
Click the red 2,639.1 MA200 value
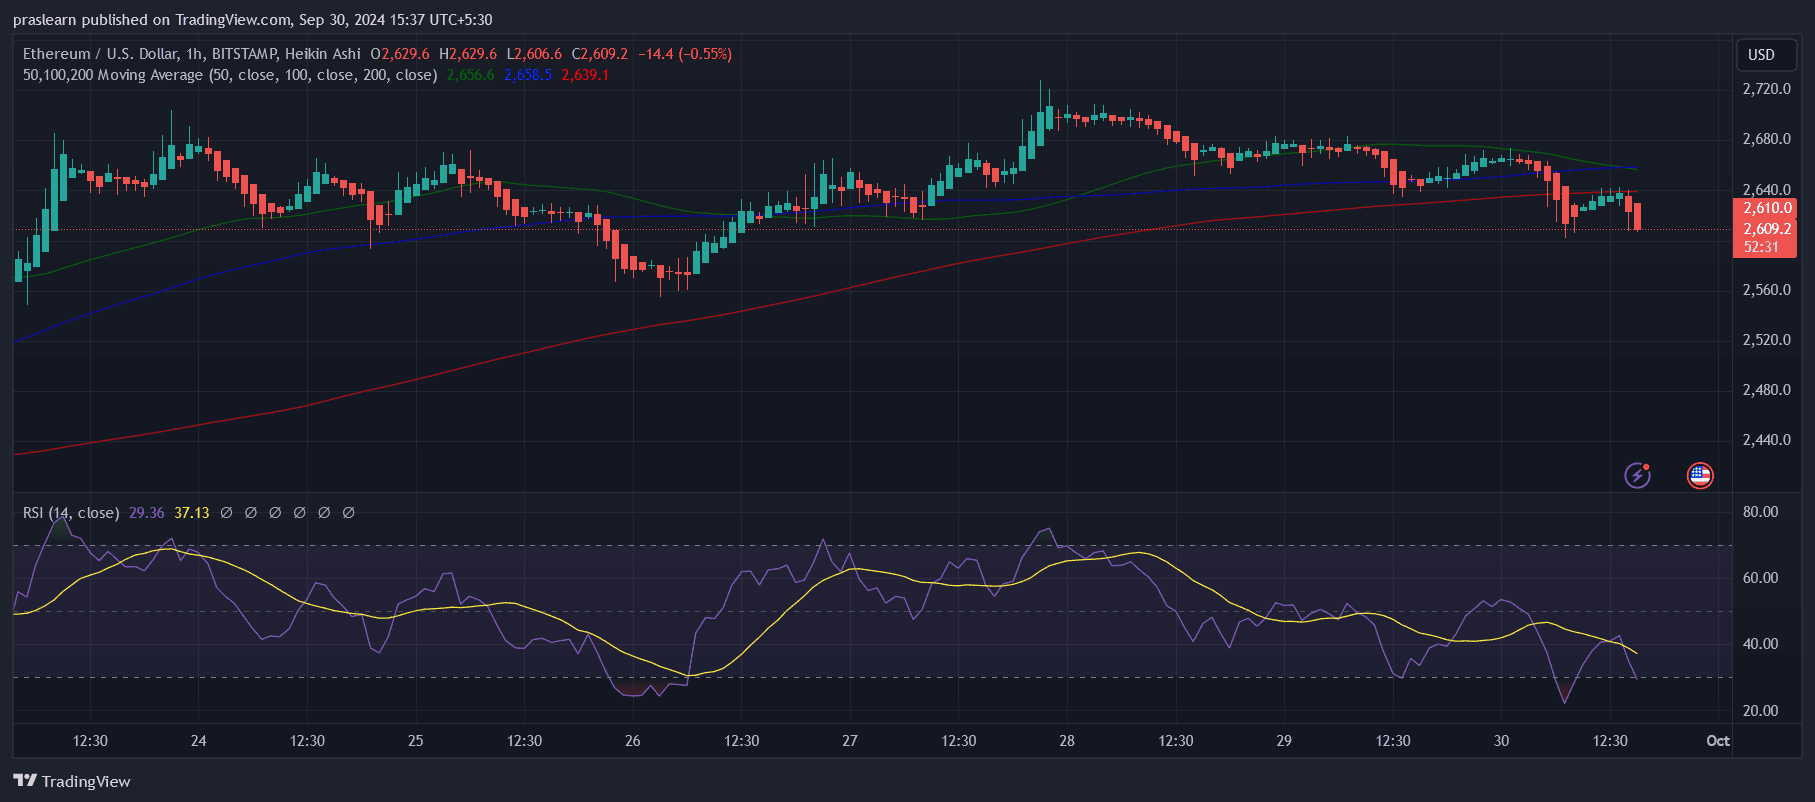point(585,75)
